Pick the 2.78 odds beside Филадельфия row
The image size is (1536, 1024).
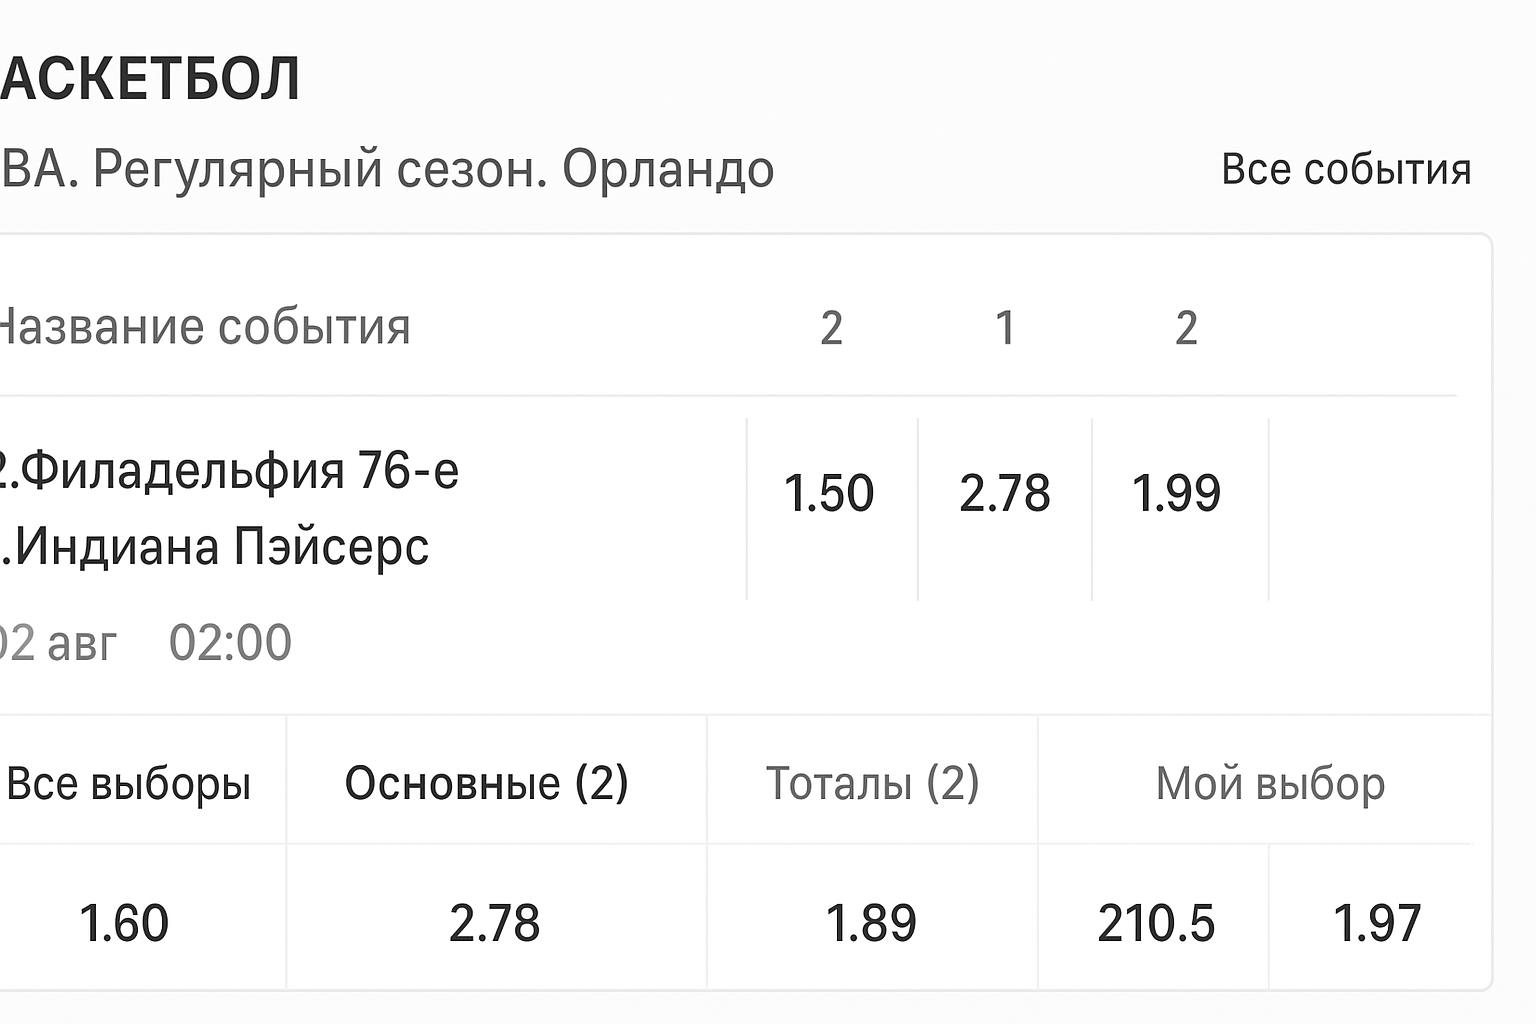point(1004,494)
